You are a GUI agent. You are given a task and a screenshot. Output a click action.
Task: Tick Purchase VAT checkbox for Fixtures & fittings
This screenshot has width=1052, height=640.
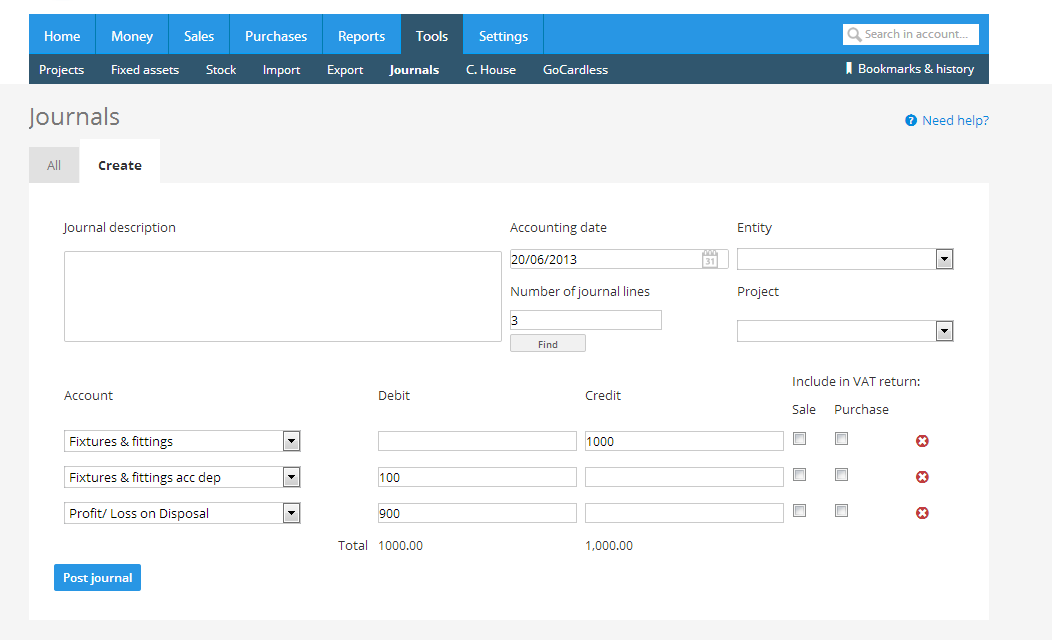(841, 439)
